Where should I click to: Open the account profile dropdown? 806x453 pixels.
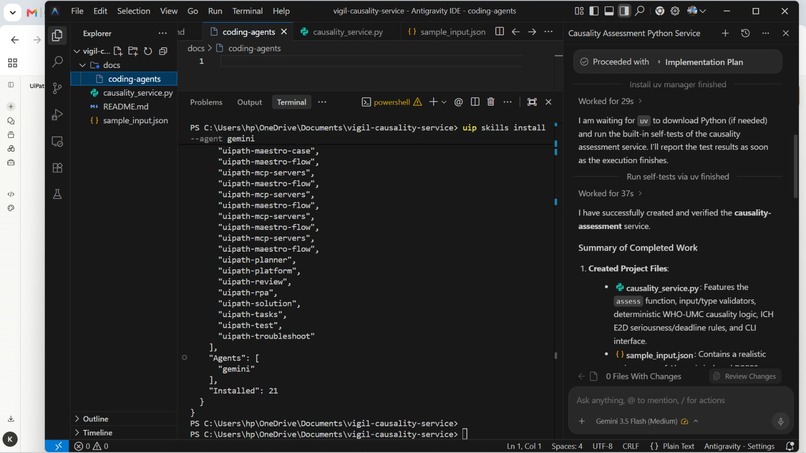click(x=696, y=11)
